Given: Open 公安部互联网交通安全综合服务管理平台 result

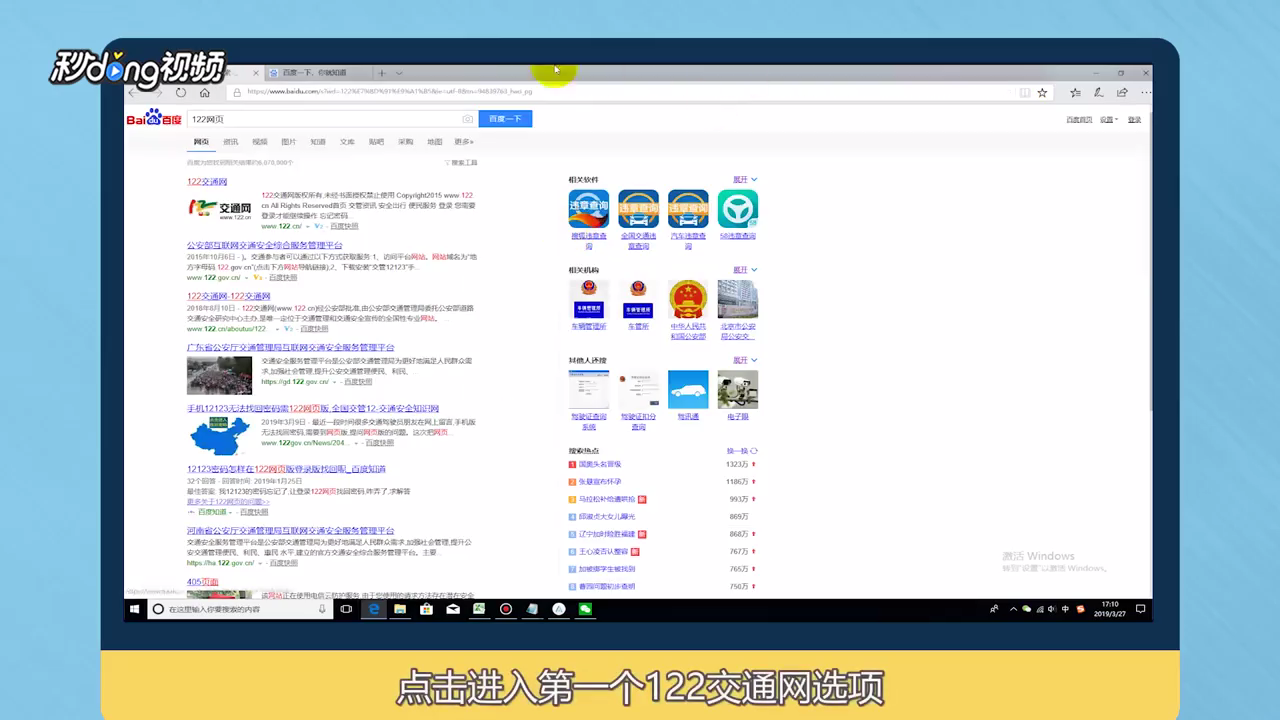Looking at the screenshot, I should pyautogui.click(x=264, y=245).
